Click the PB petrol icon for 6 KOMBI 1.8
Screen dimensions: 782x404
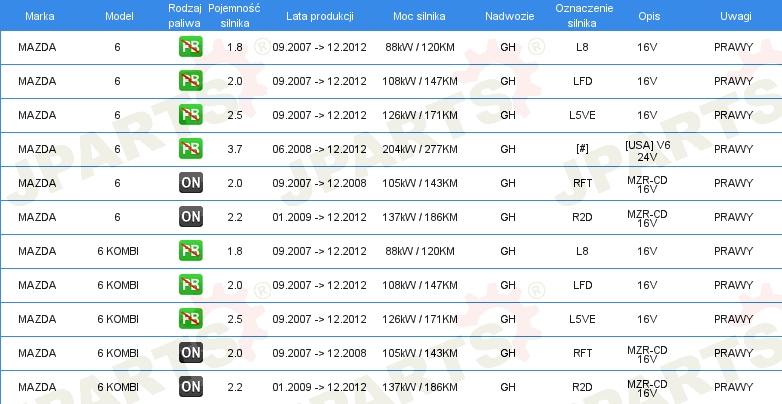click(191, 250)
